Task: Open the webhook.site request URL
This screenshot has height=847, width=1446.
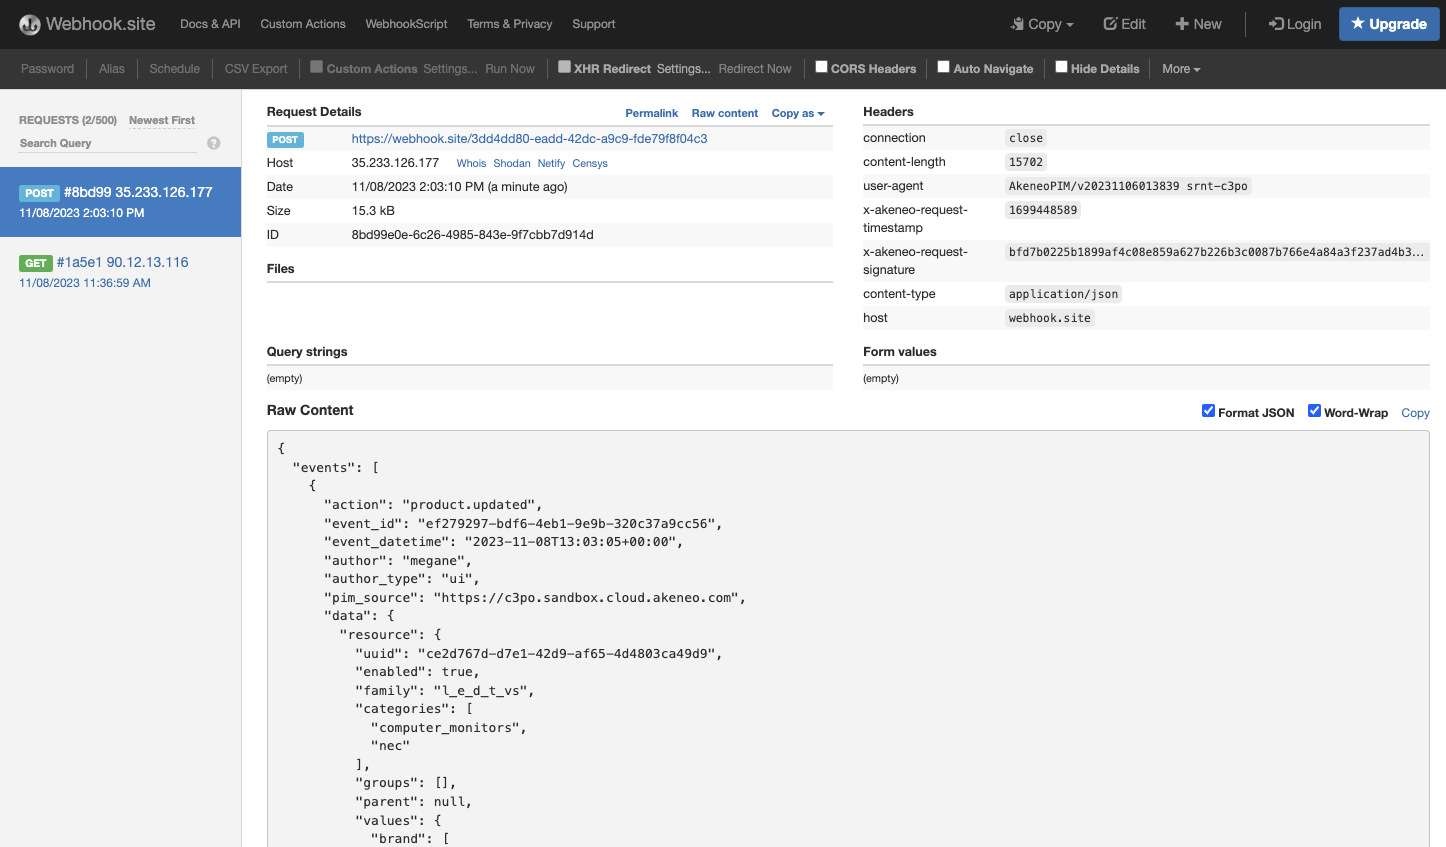Action: [529, 139]
